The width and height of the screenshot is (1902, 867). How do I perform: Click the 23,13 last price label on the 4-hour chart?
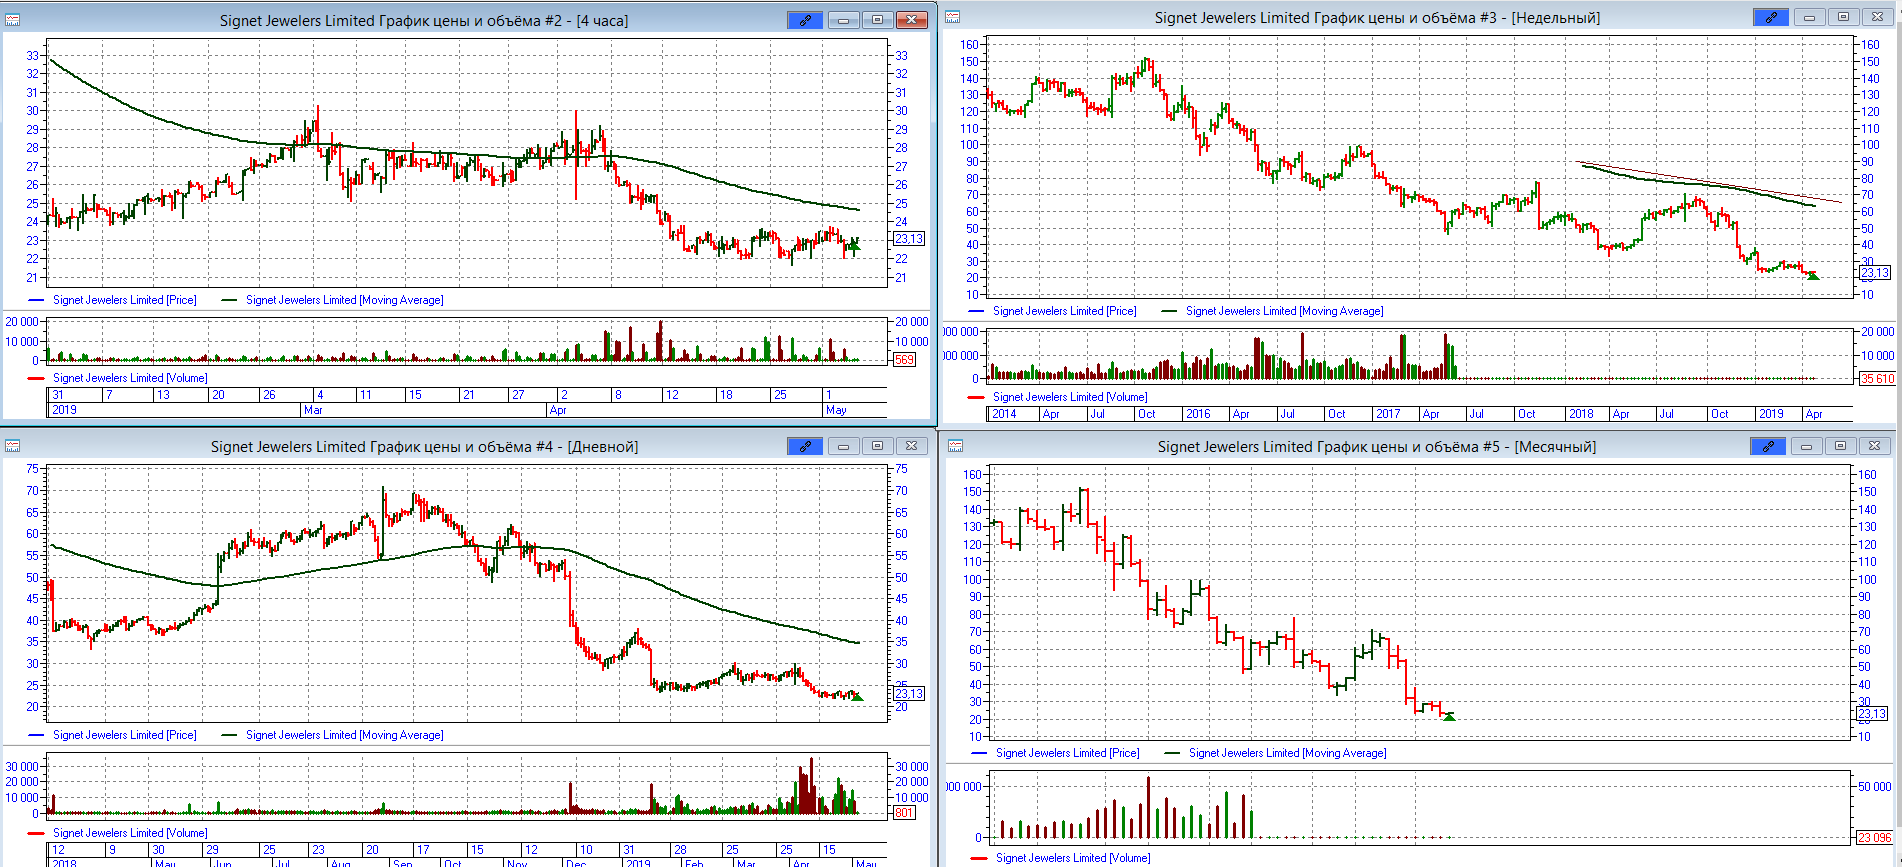pyautogui.click(x=908, y=239)
